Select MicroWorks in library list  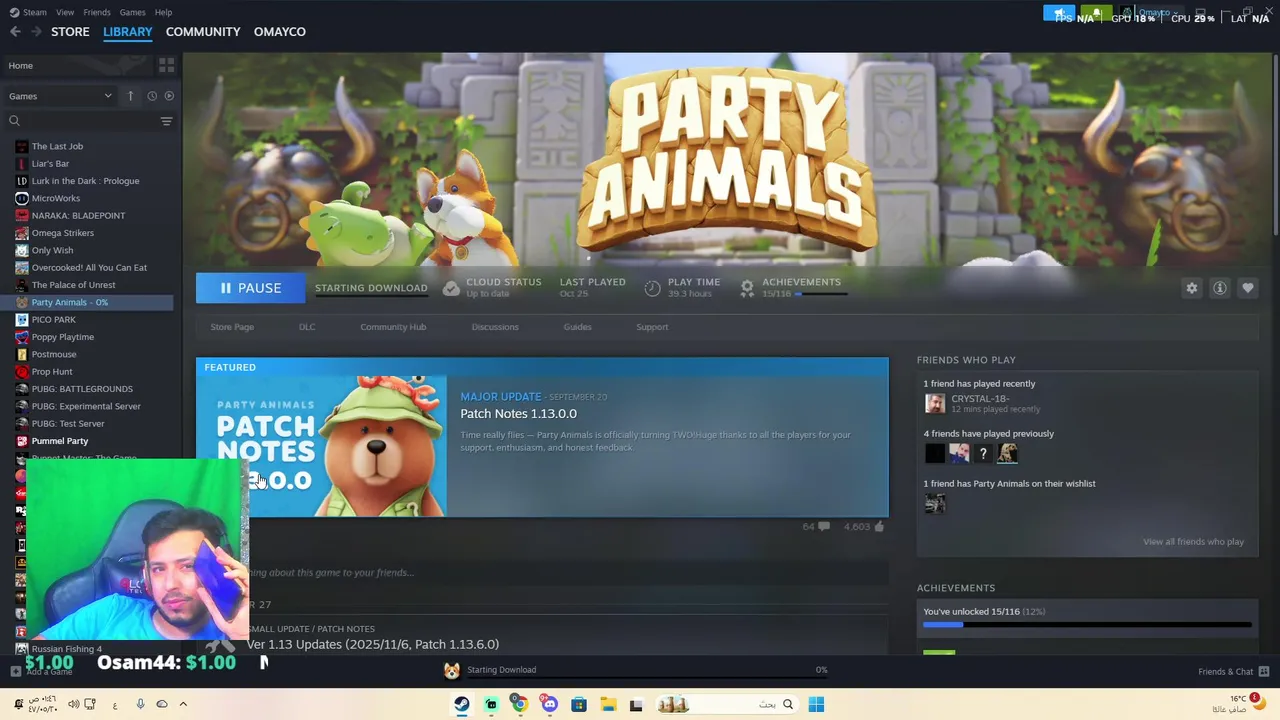tap(55, 198)
